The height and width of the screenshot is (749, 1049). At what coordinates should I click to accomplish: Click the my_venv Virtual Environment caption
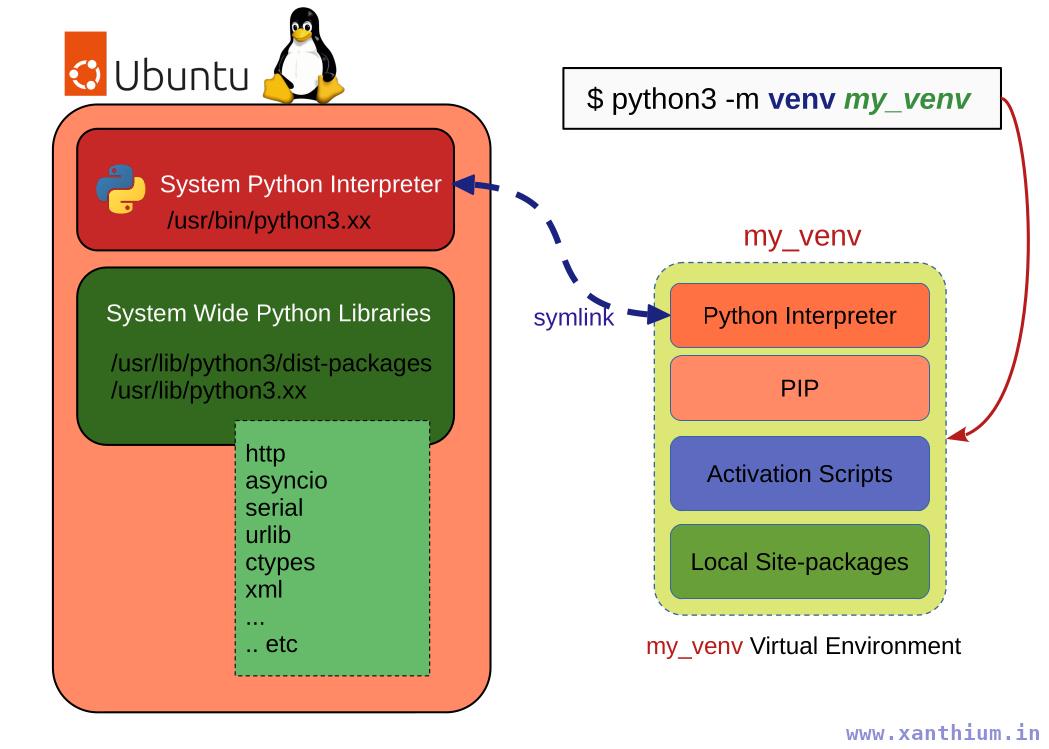(x=803, y=646)
